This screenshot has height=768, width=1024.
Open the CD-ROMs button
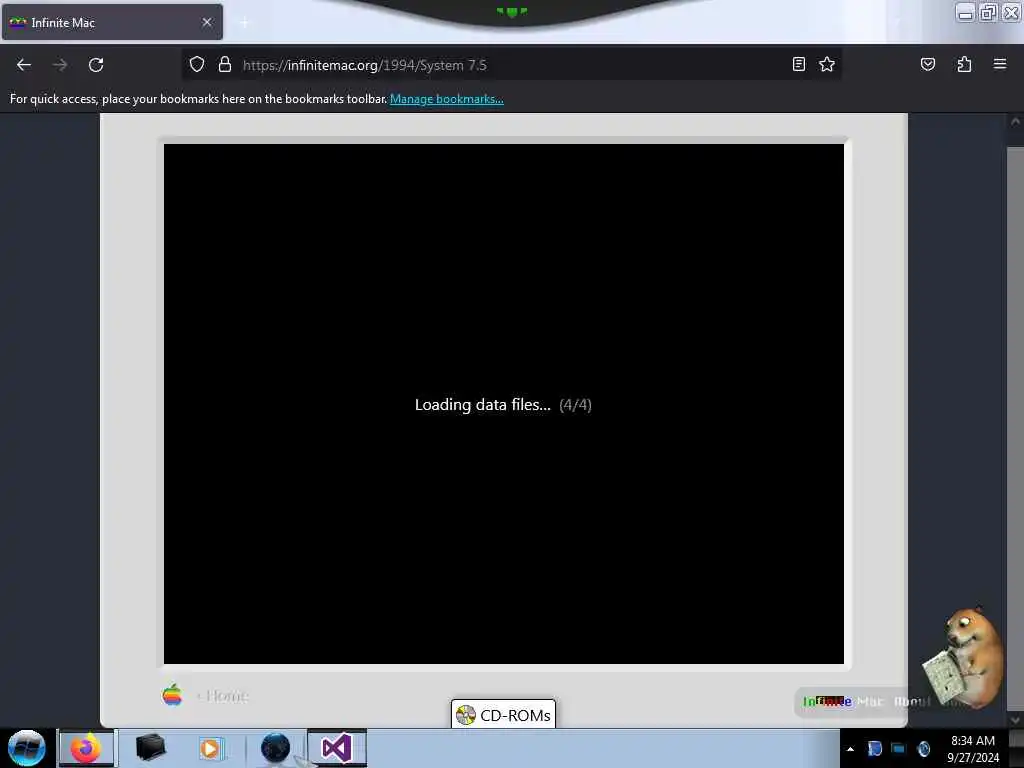point(503,714)
